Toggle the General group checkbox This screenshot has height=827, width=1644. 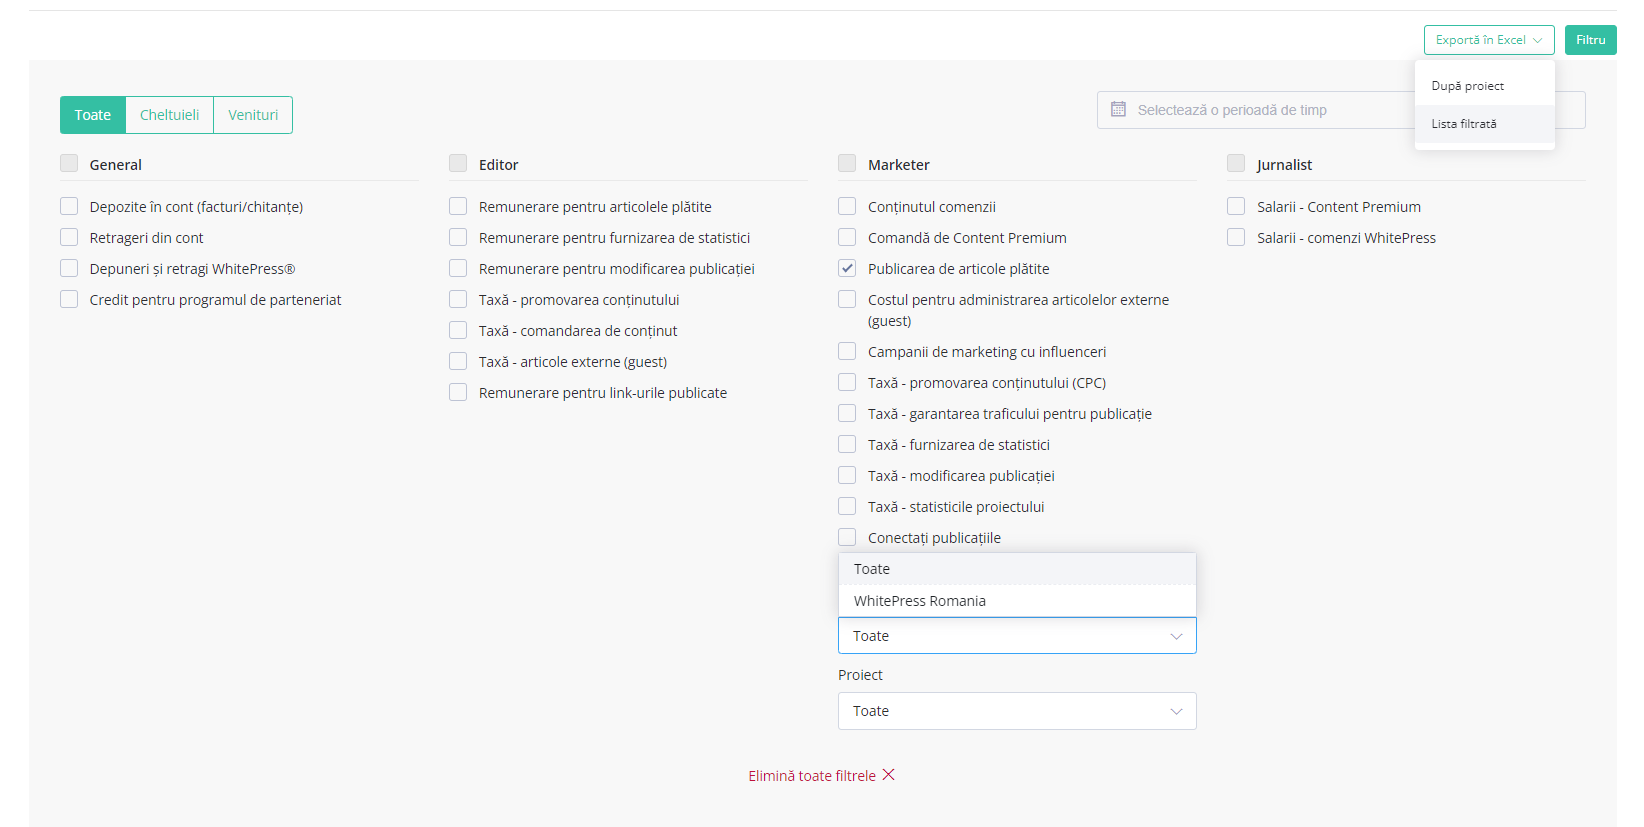coord(69,163)
